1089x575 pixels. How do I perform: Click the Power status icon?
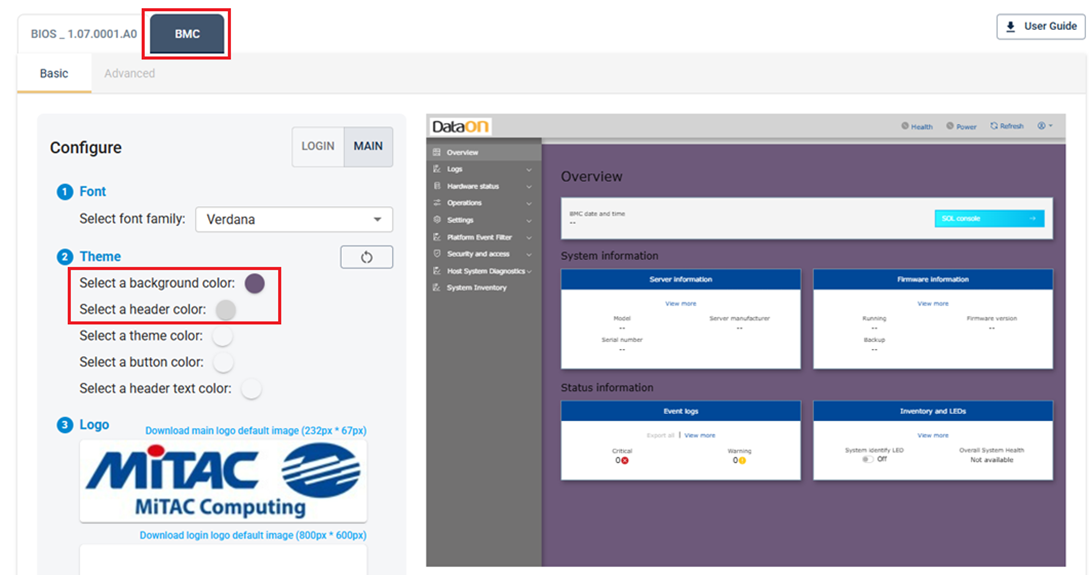point(949,126)
